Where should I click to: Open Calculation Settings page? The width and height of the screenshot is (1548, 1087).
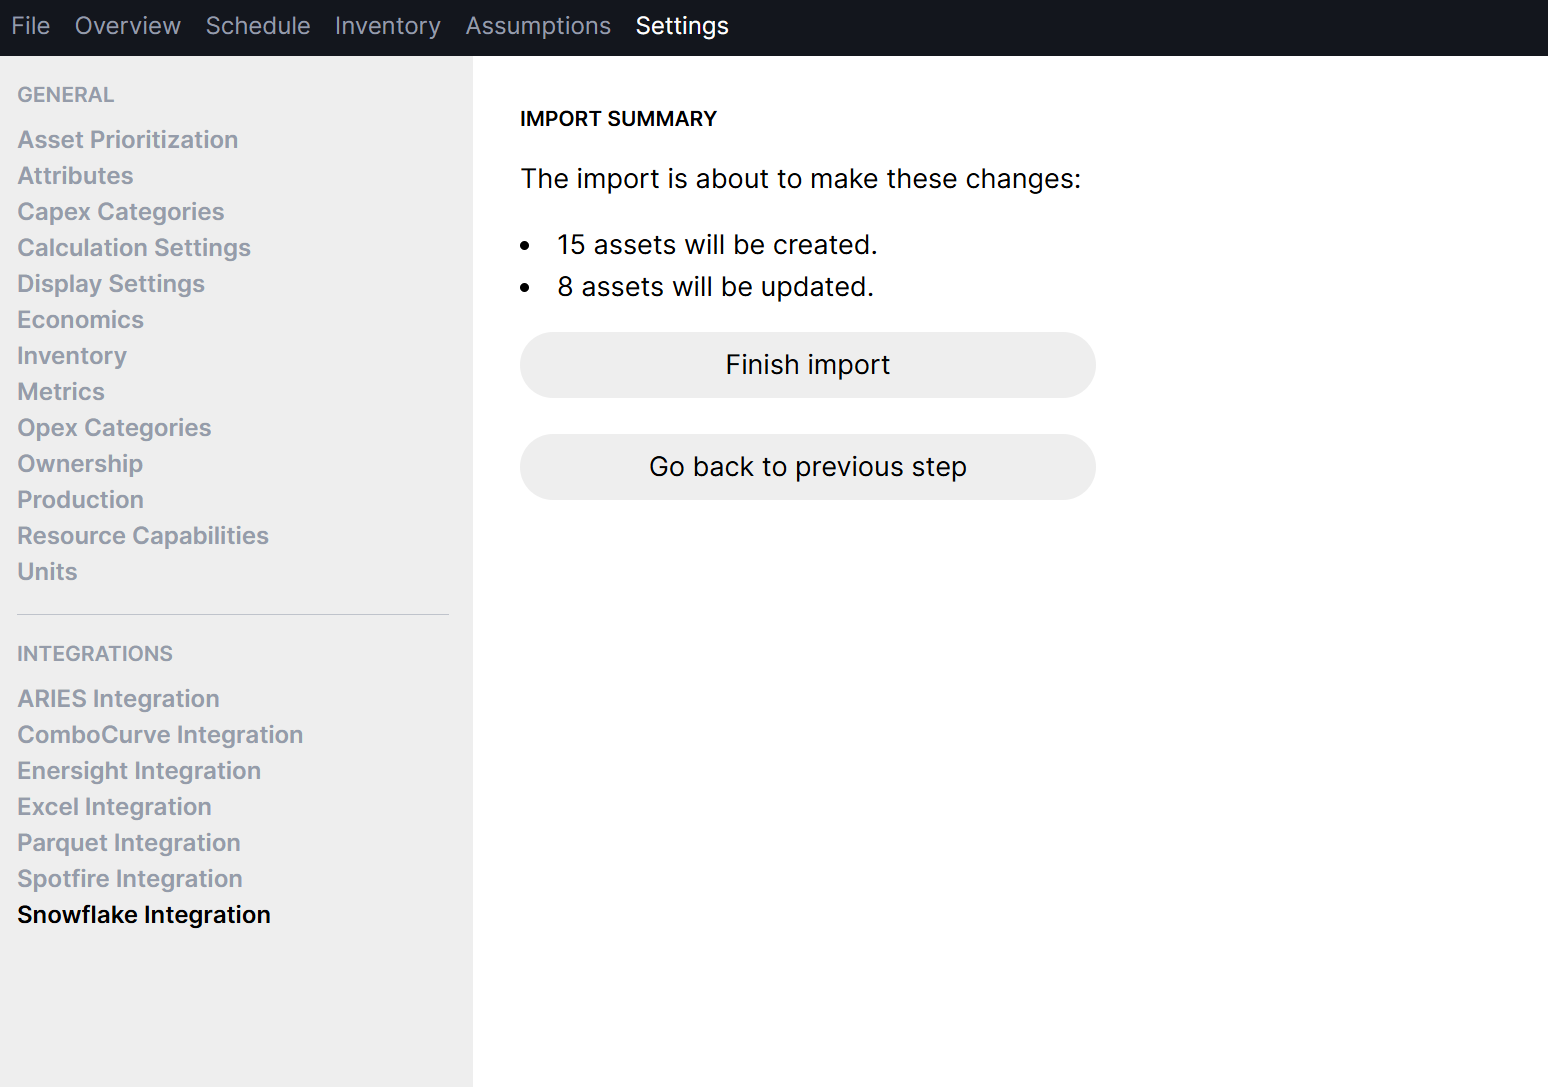coord(134,248)
